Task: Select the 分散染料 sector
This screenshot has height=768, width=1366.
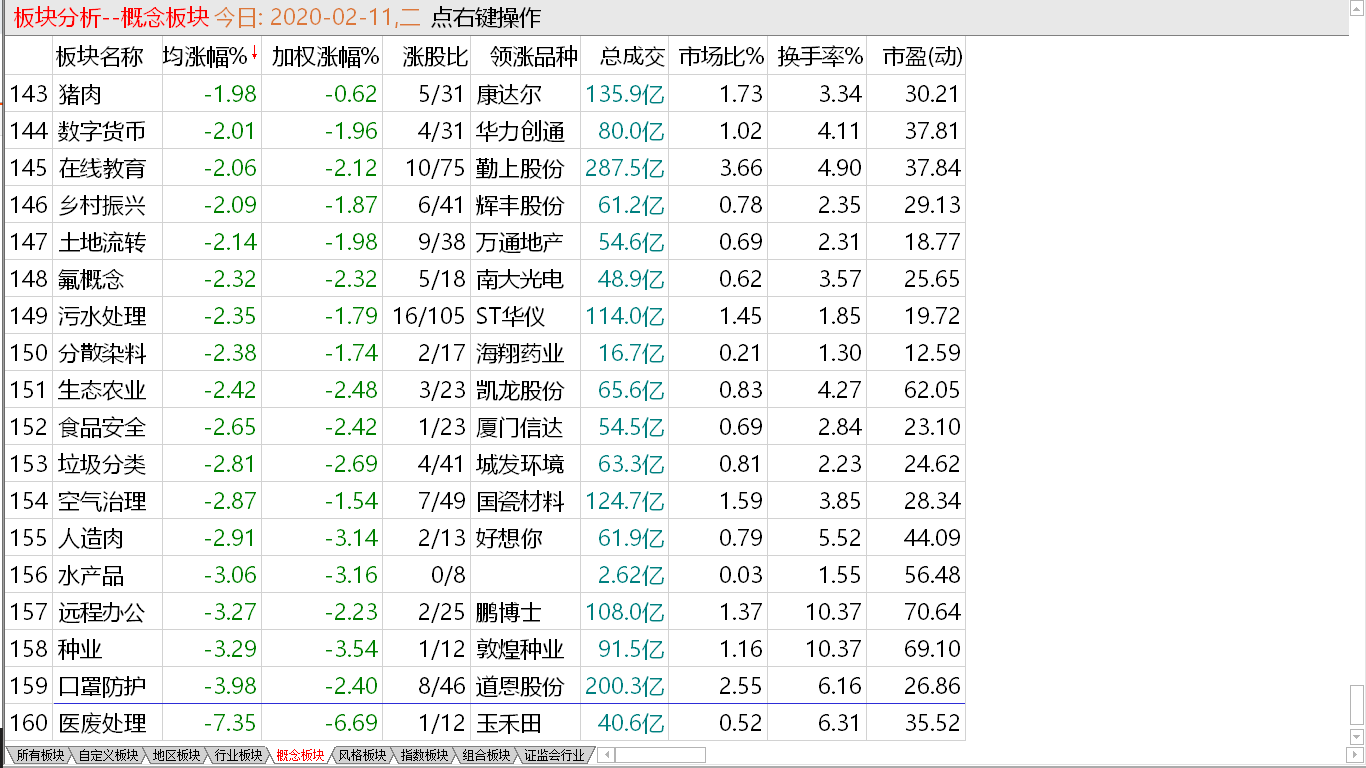Action: click(x=102, y=353)
